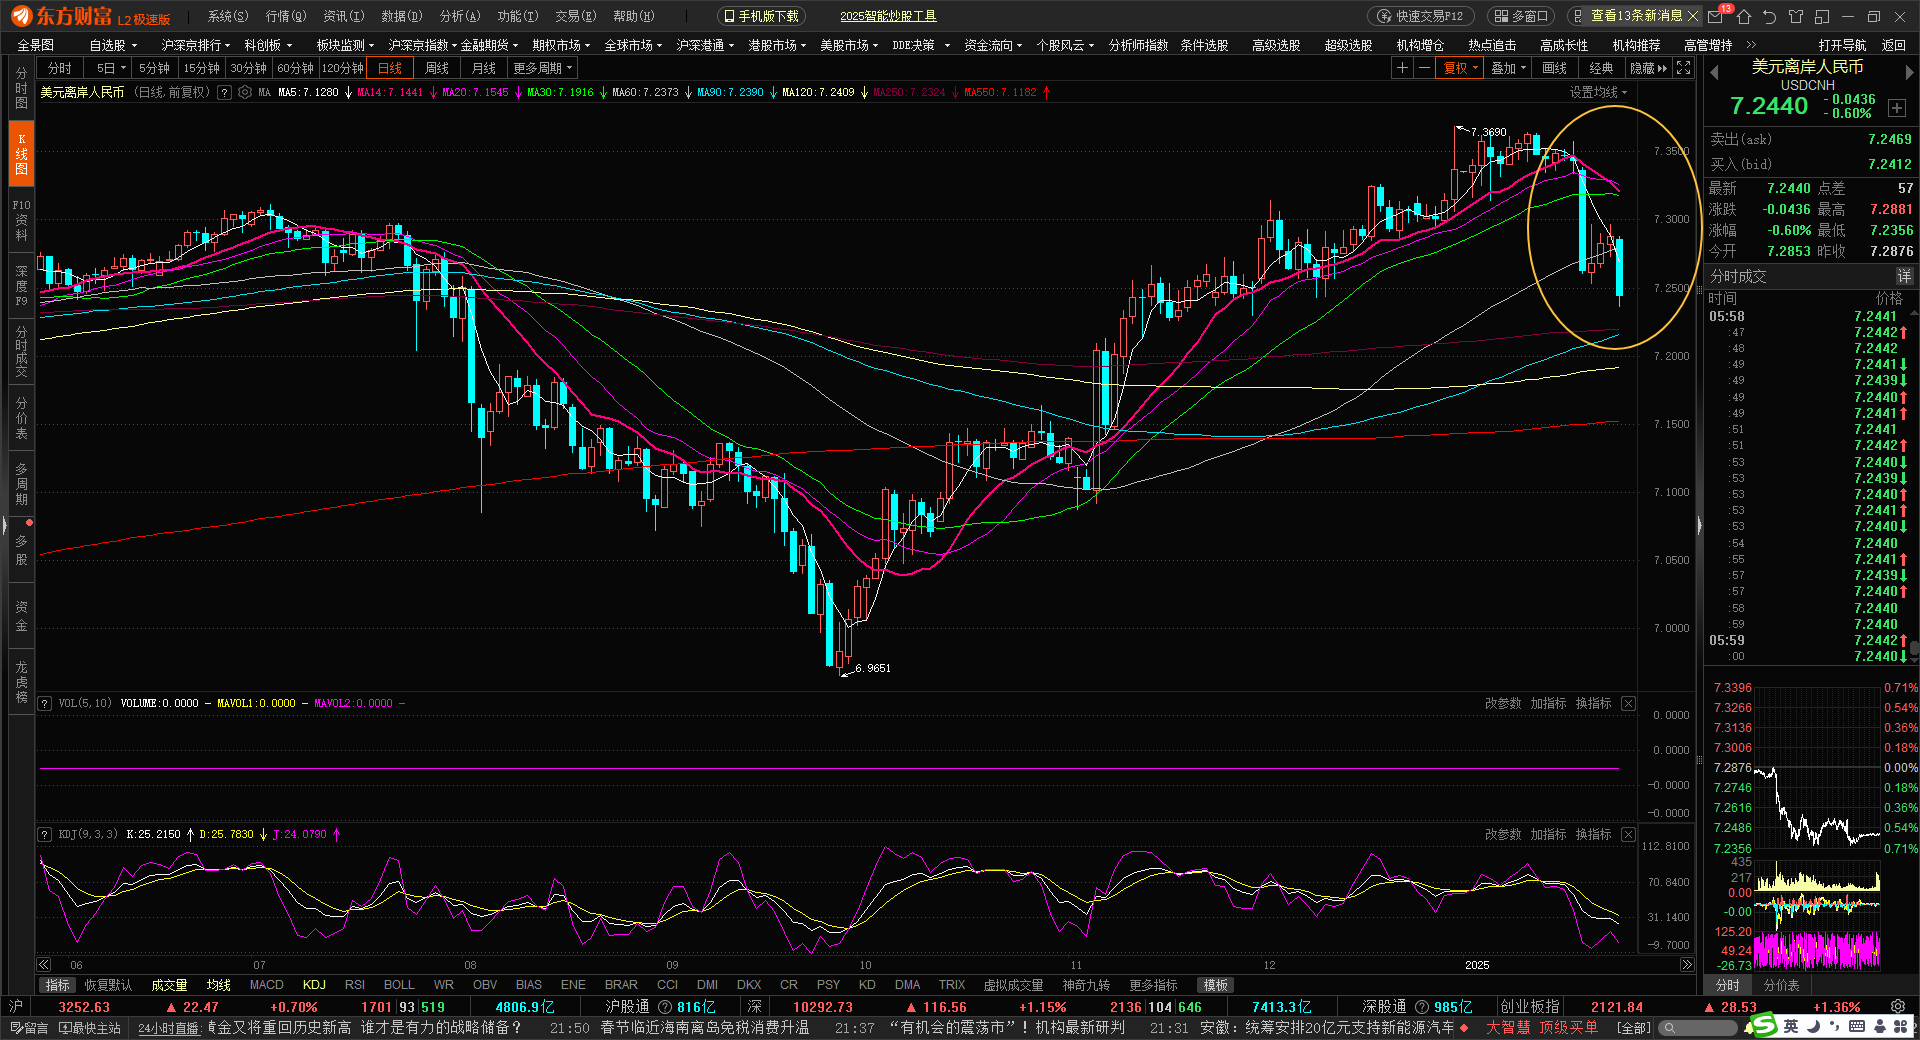Open 叠加 overlay dropdown

coord(1509,68)
